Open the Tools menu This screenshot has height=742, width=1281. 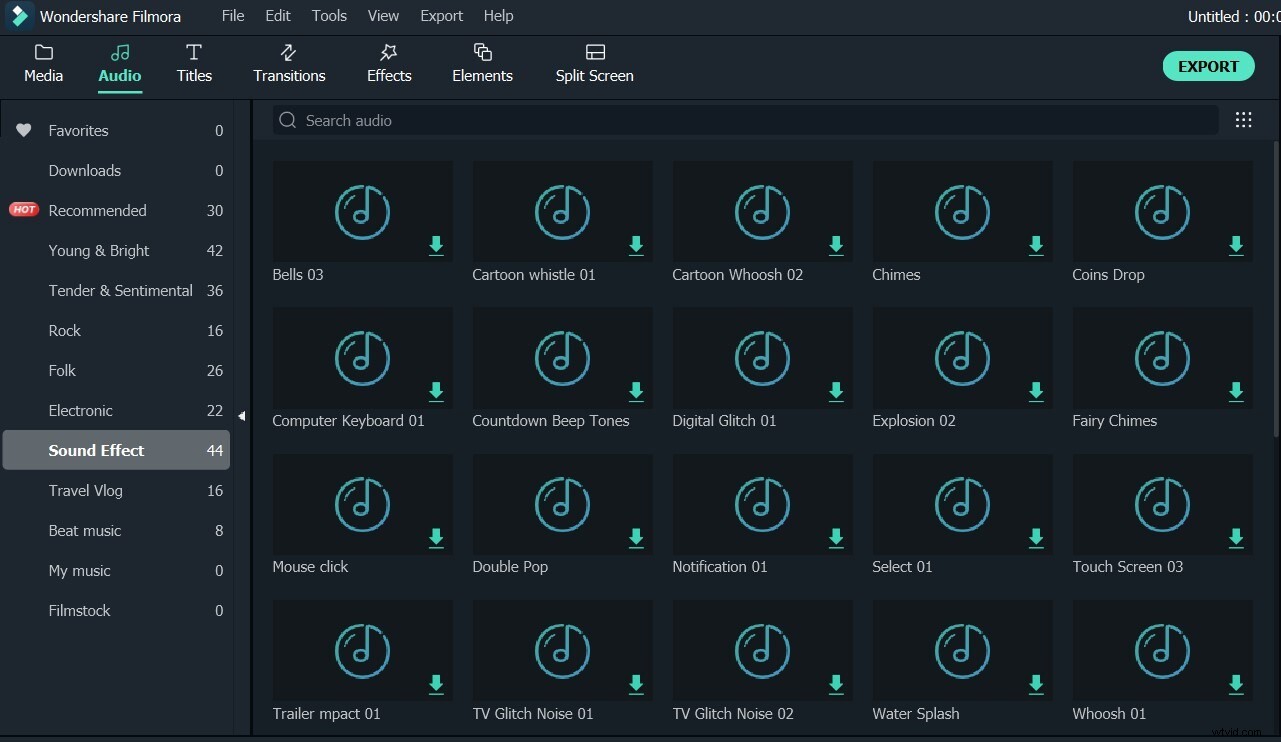(x=329, y=15)
